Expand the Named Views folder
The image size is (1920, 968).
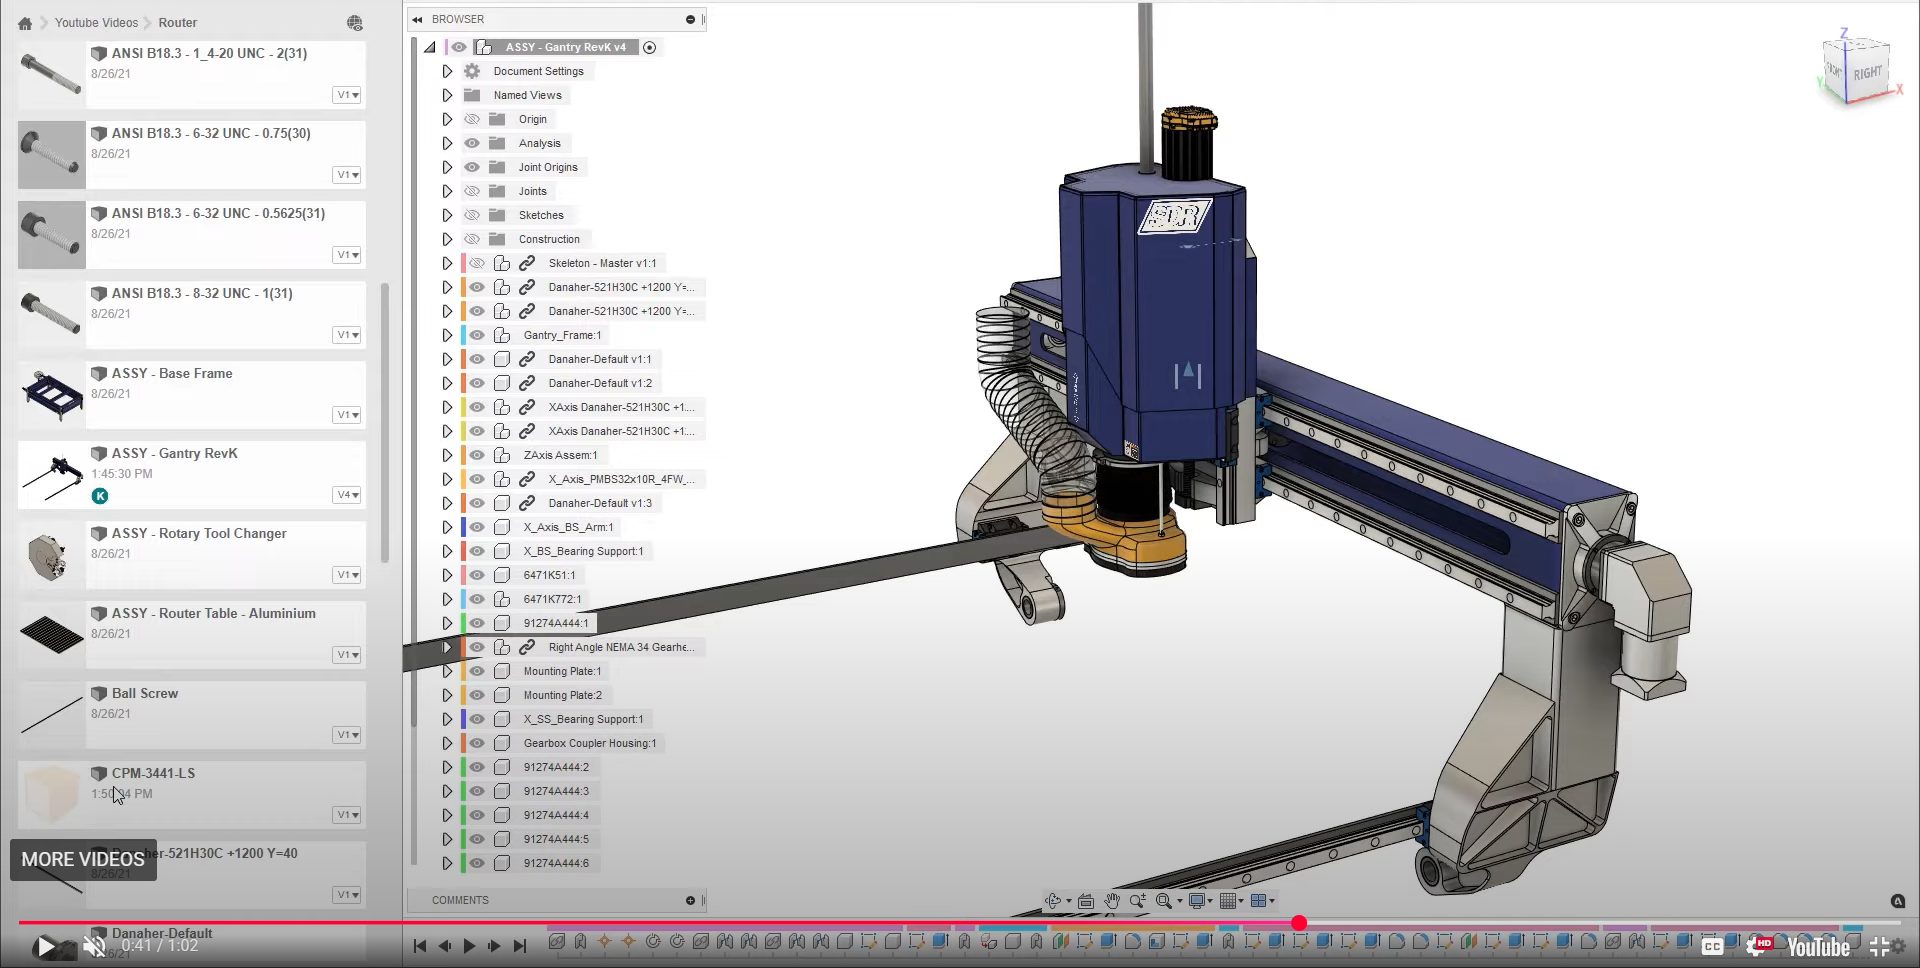[447, 95]
